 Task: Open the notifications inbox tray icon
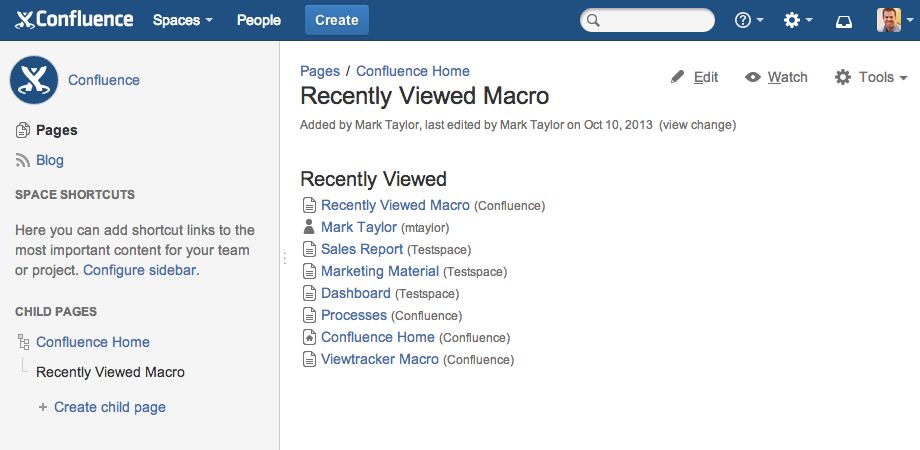pos(844,20)
